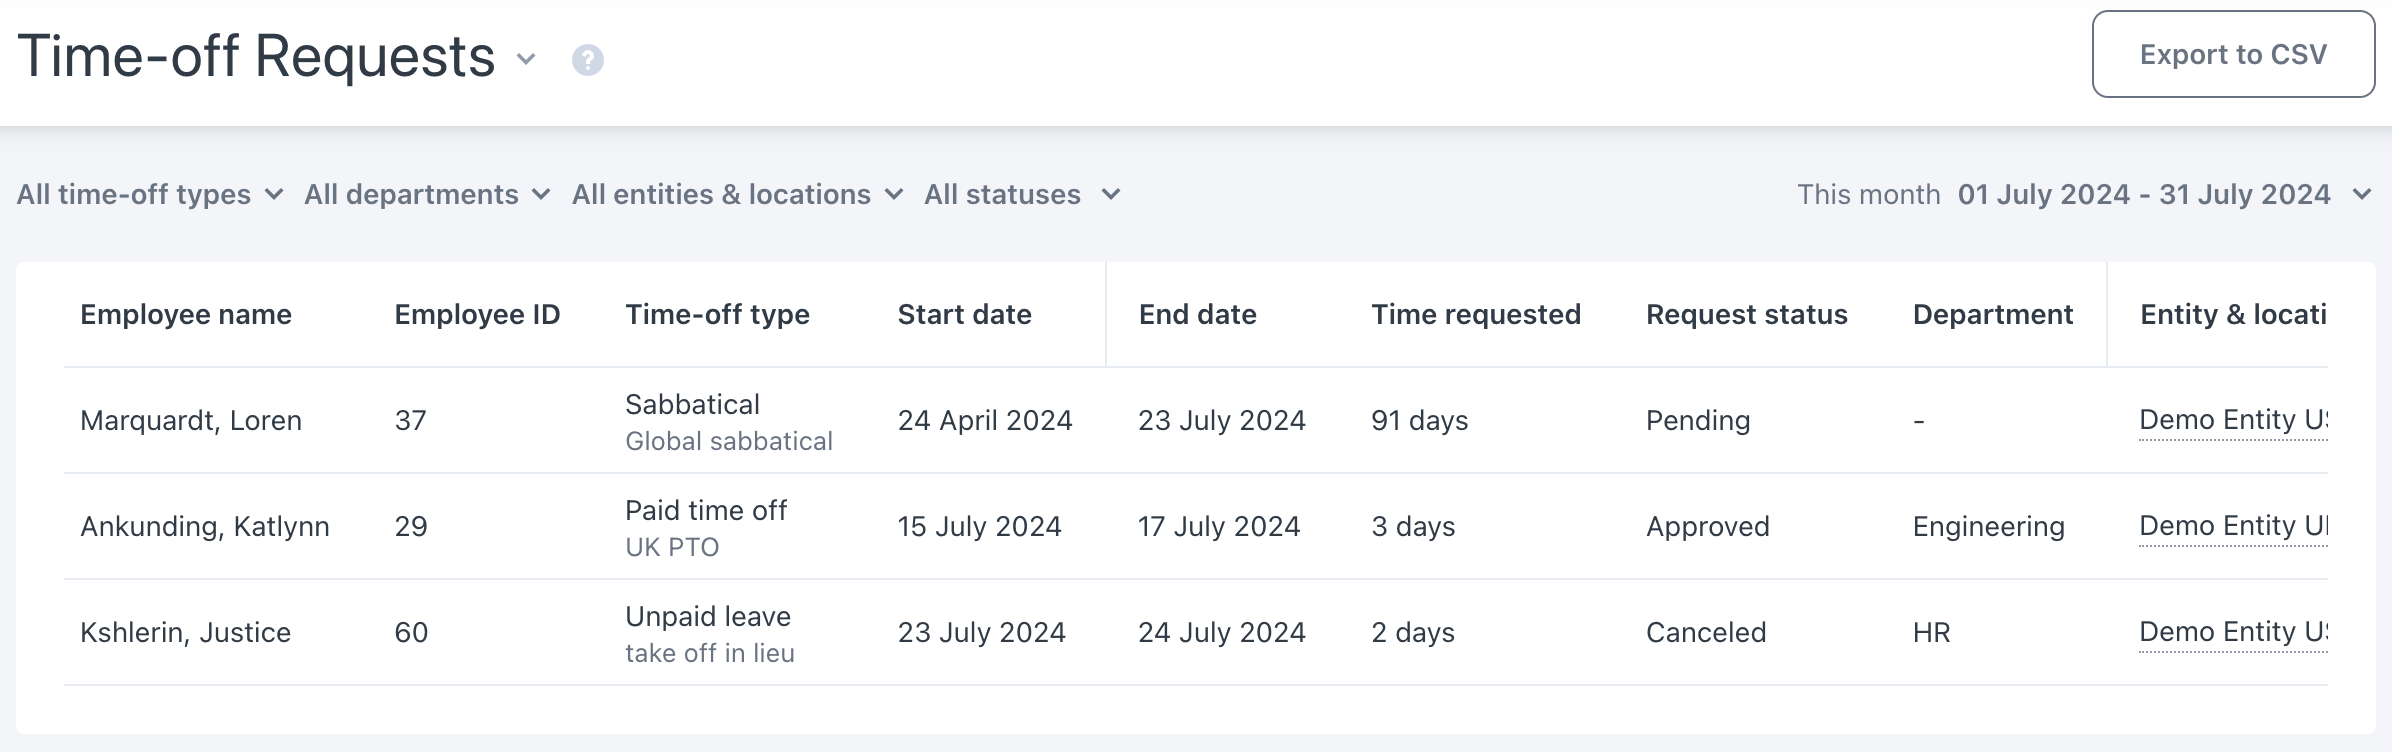Viewport: 2392px width, 752px height.
Task: Click the Approved status on Katlynn's PTO row
Action: [1707, 526]
